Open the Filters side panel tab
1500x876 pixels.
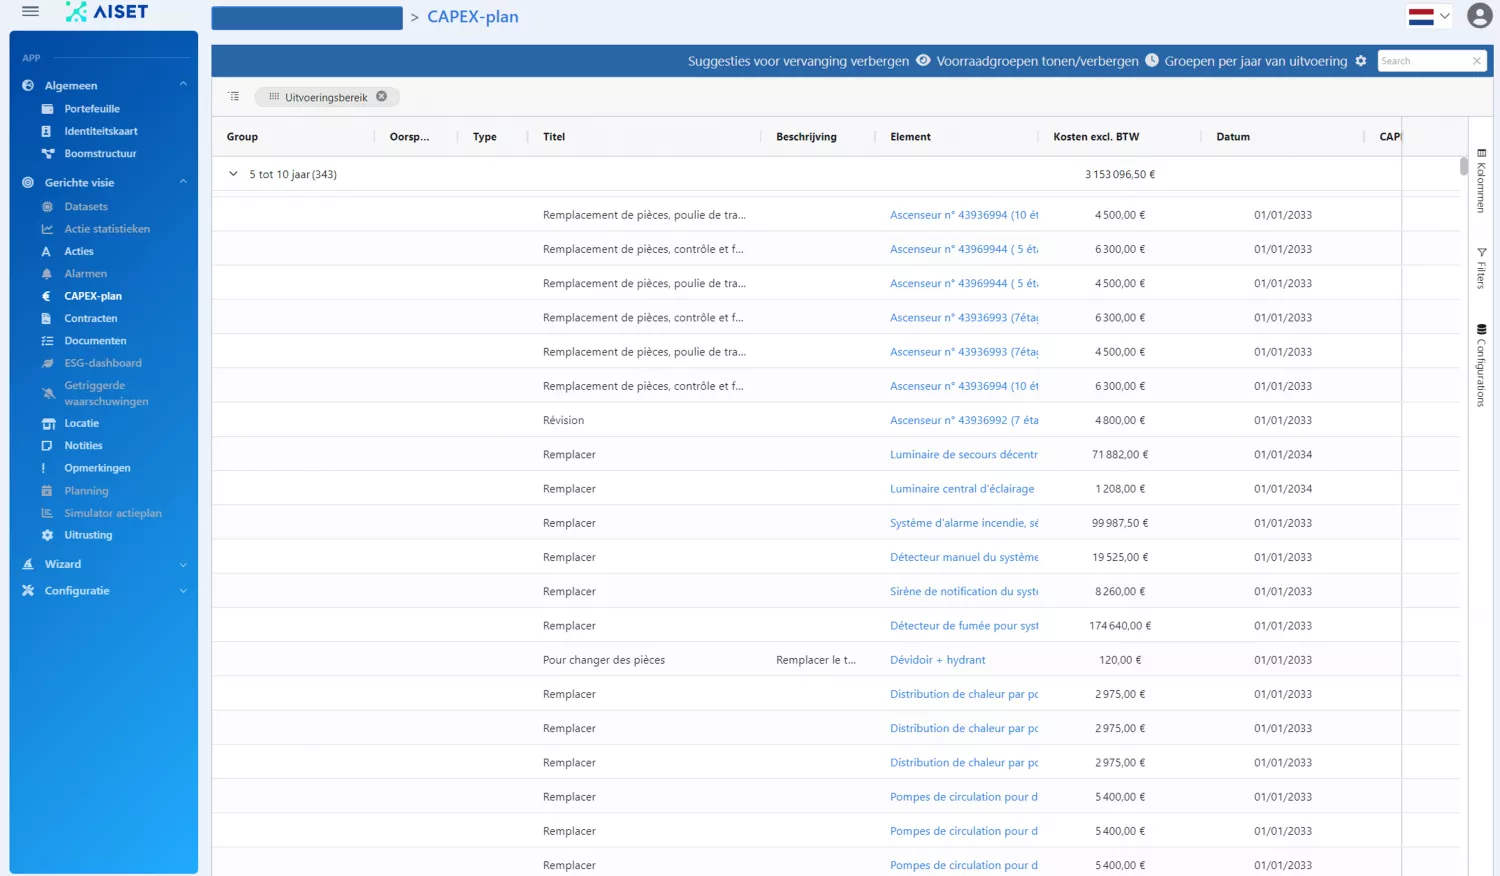click(x=1481, y=268)
